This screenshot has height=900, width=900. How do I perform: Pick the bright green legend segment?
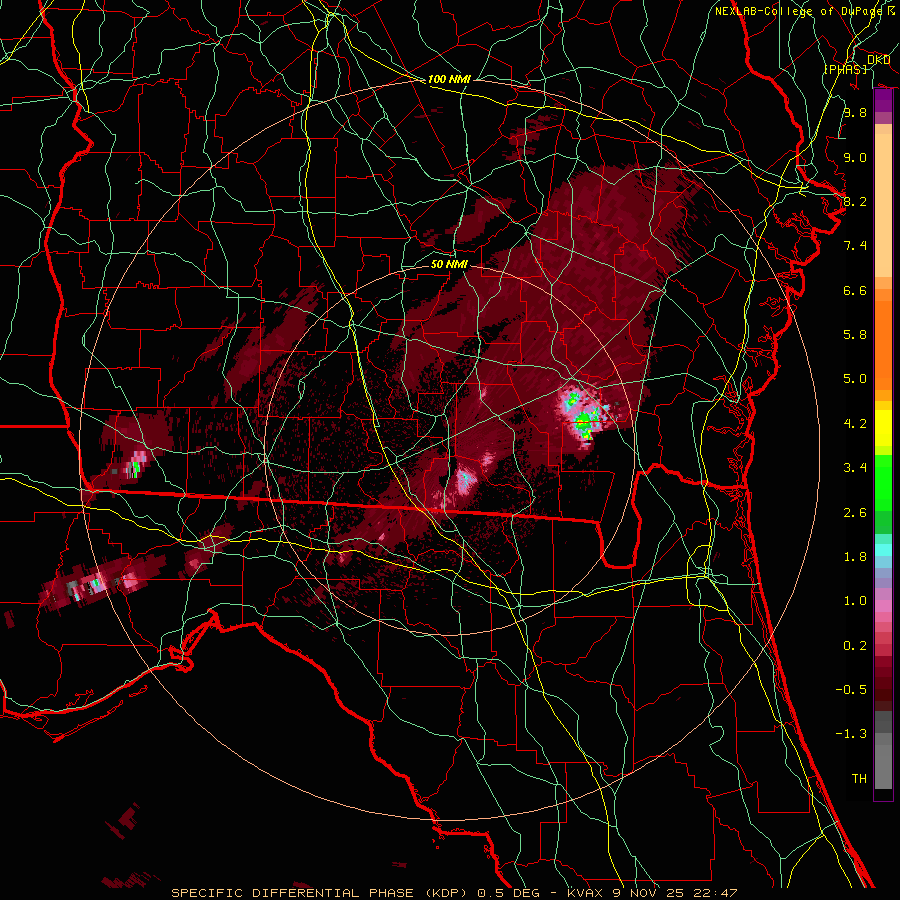pos(883,482)
